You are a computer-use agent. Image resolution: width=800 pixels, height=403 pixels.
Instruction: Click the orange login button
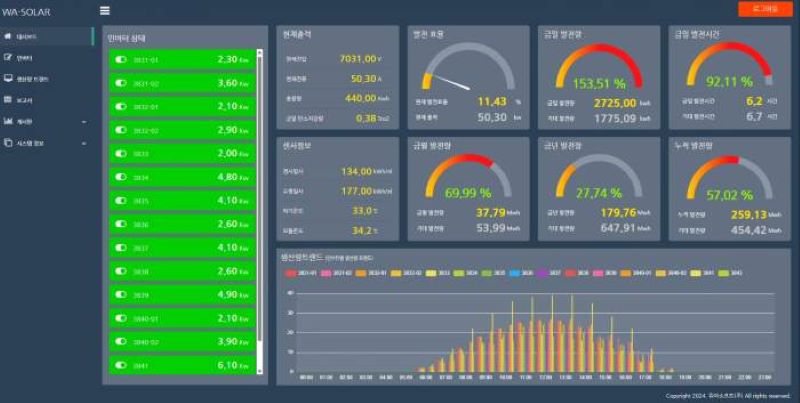coord(764,9)
